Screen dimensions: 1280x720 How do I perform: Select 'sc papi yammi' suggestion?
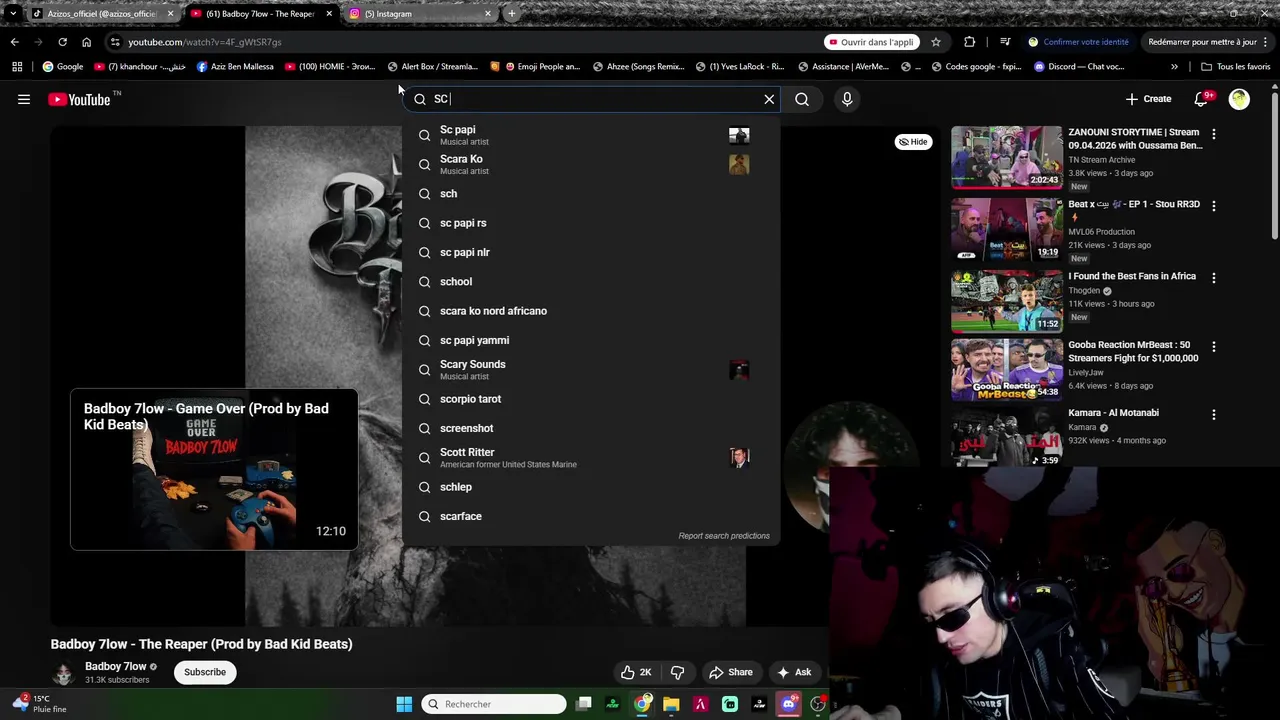[x=590, y=340]
